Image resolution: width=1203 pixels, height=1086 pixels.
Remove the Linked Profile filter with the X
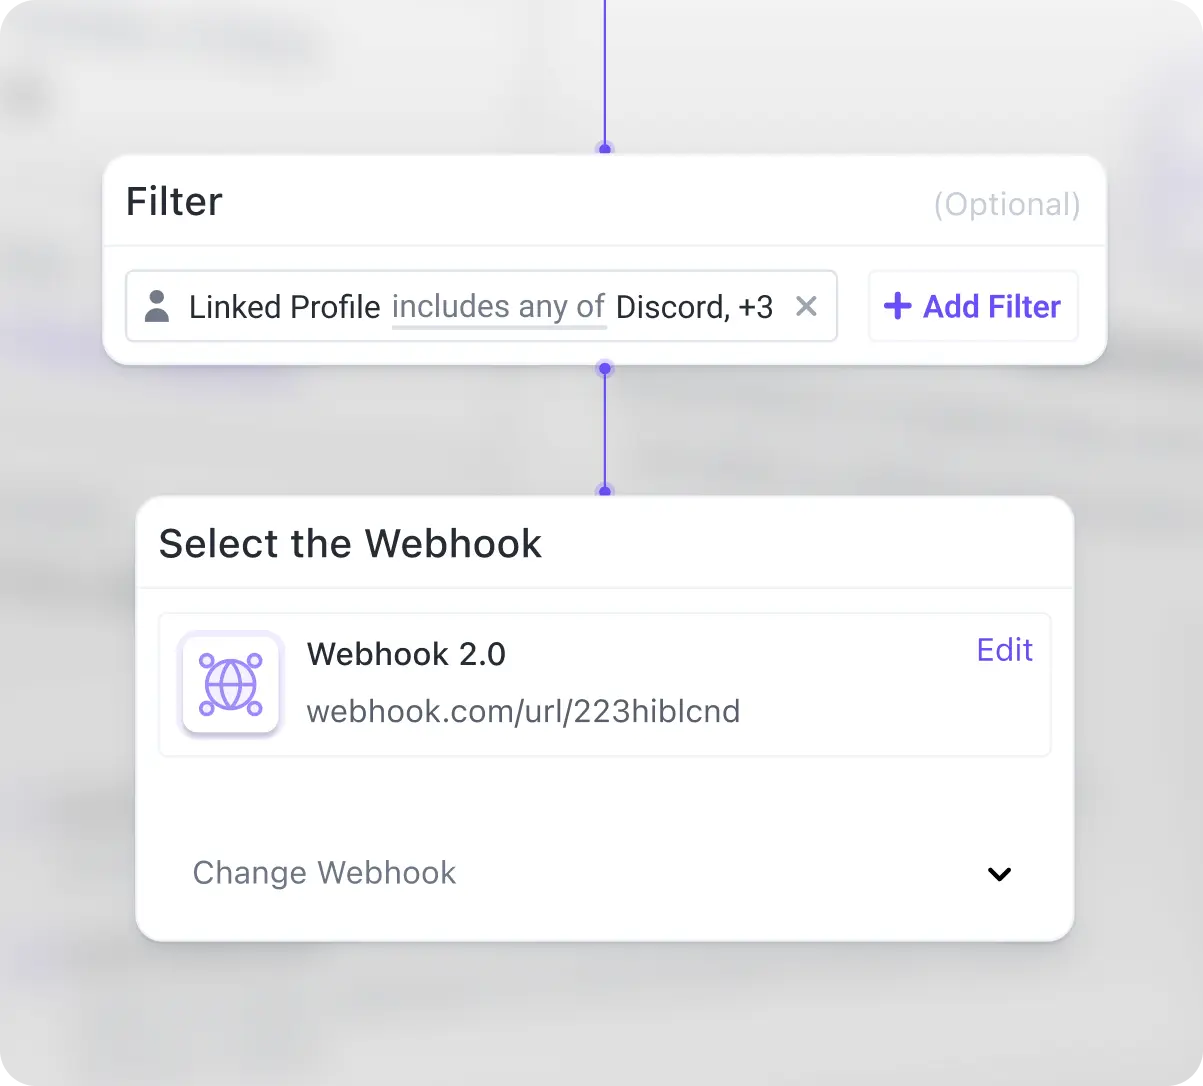click(806, 306)
